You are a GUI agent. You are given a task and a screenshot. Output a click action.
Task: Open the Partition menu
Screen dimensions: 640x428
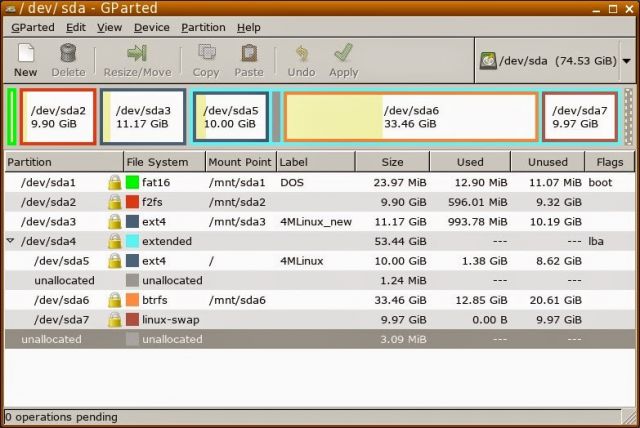pos(203,27)
